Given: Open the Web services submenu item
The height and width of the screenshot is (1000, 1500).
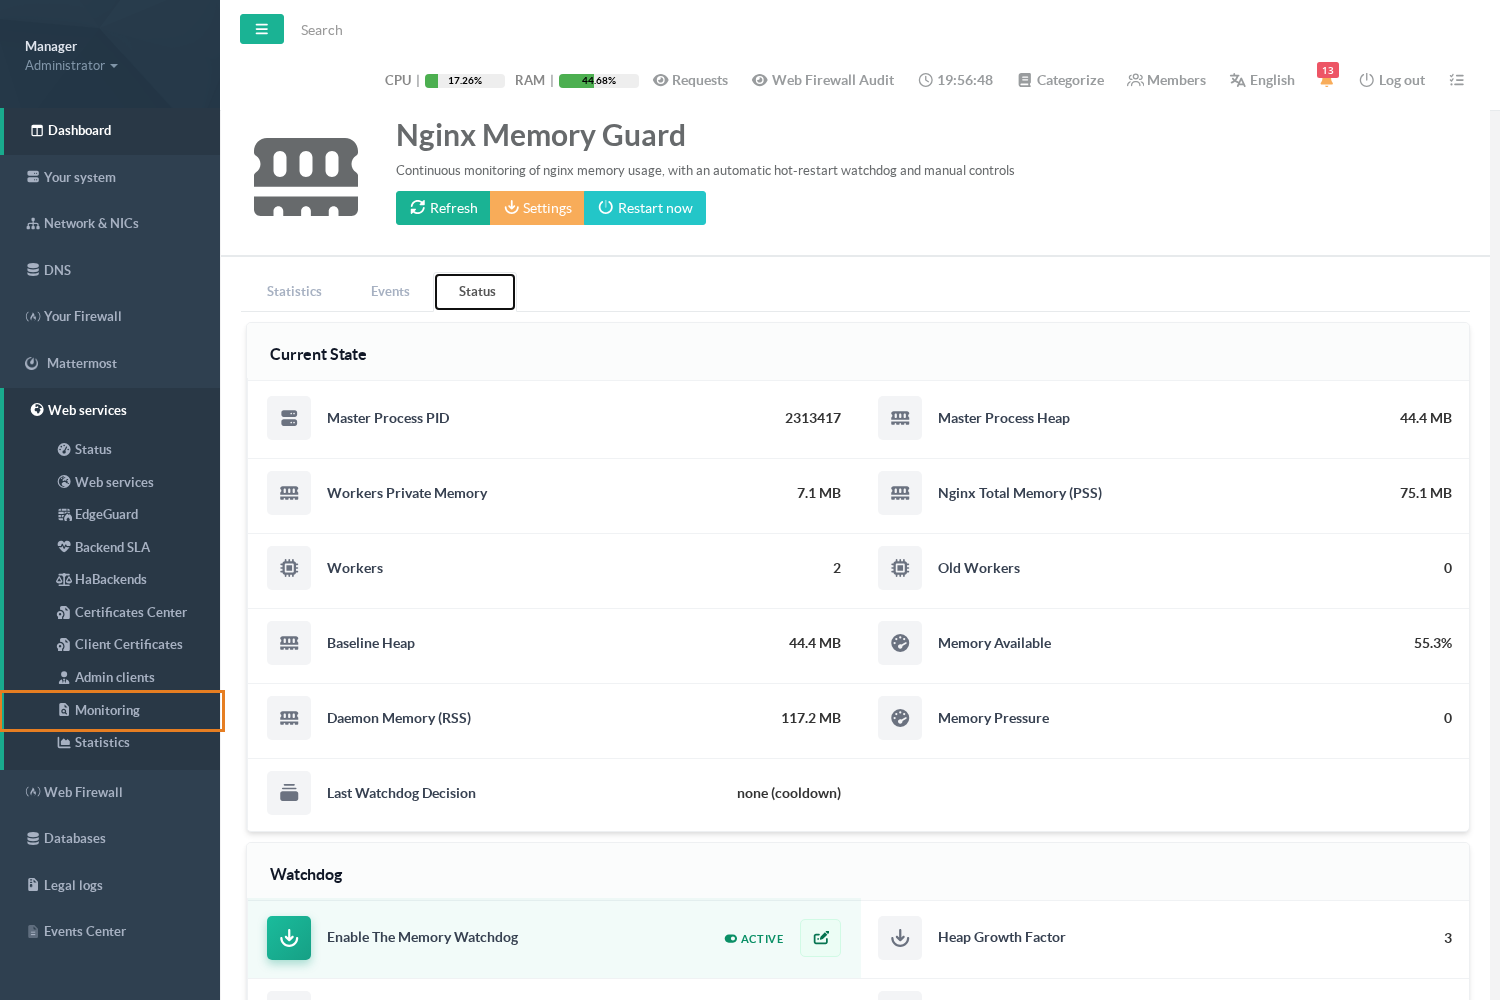Looking at the screenshot, I should pyautogui.click(x=114, y=482).
